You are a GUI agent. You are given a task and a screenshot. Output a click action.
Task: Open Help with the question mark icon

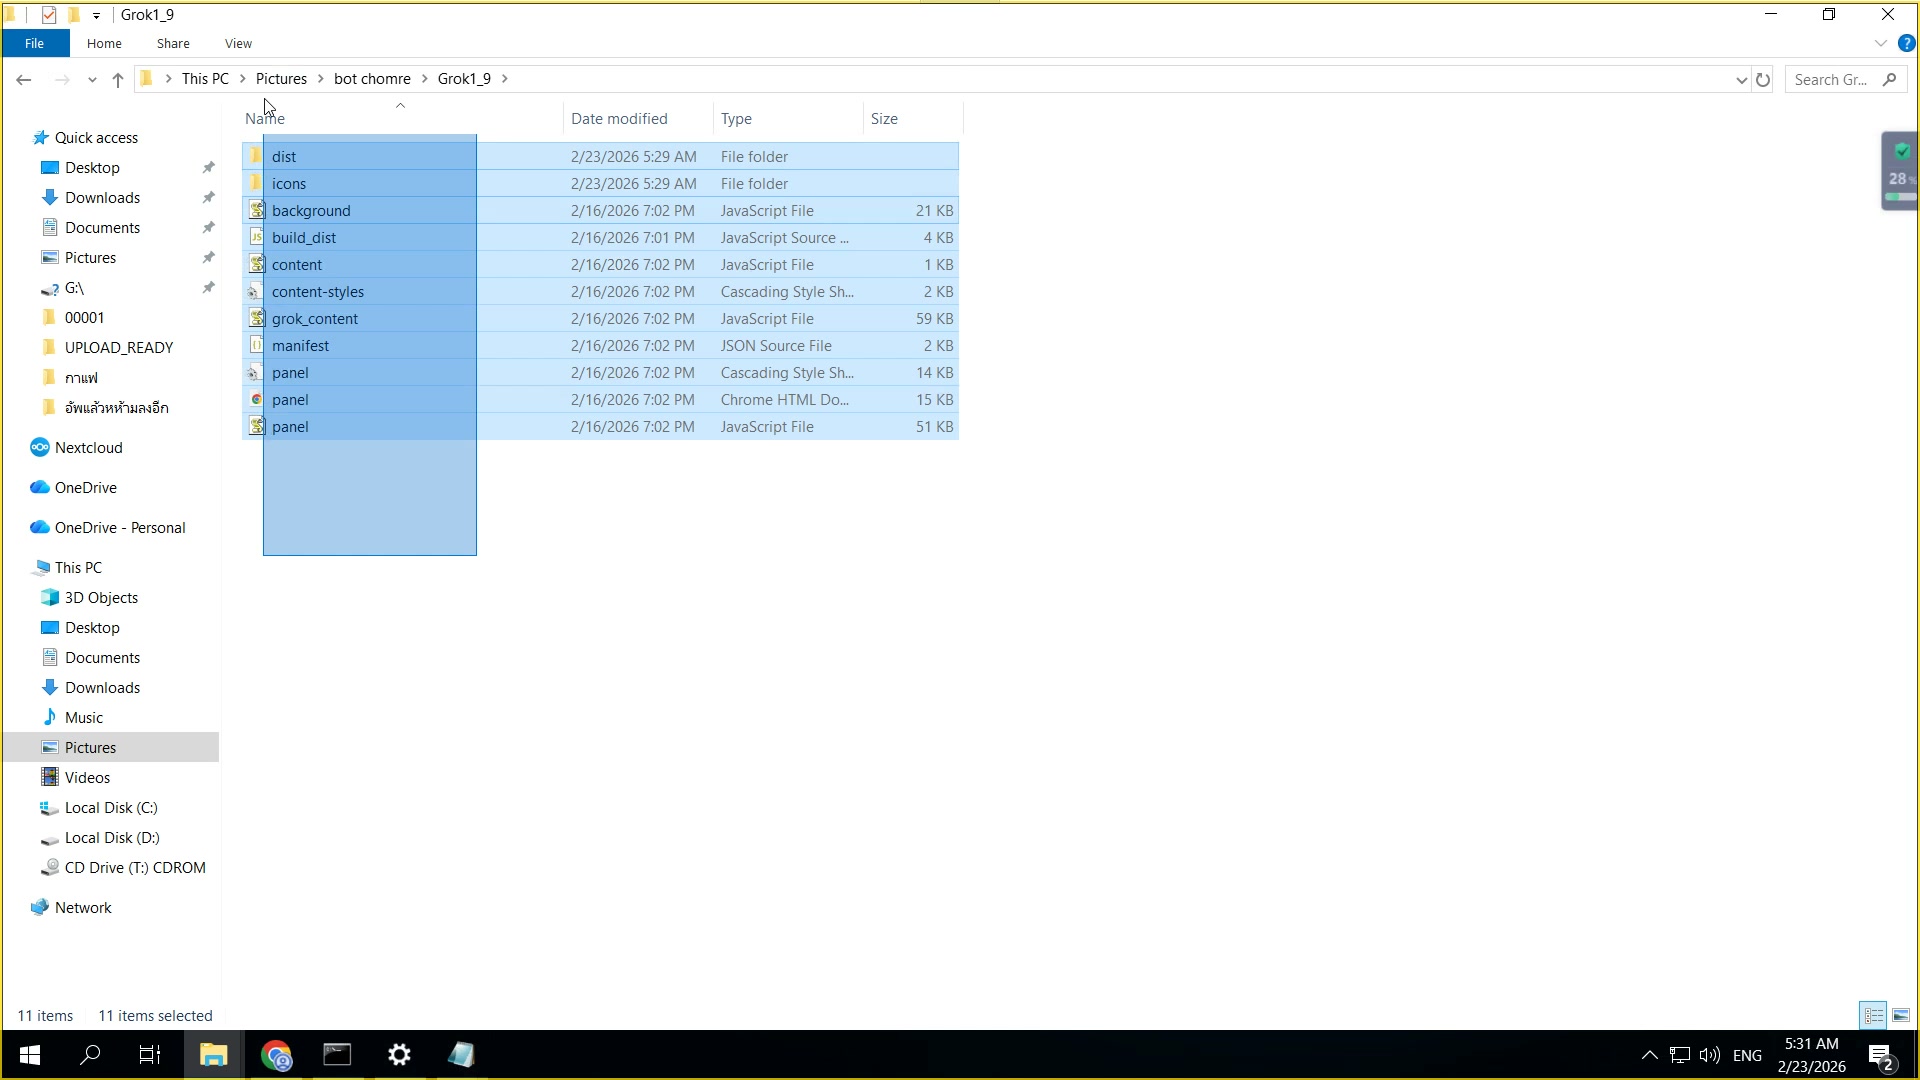tap(1906, 43)
